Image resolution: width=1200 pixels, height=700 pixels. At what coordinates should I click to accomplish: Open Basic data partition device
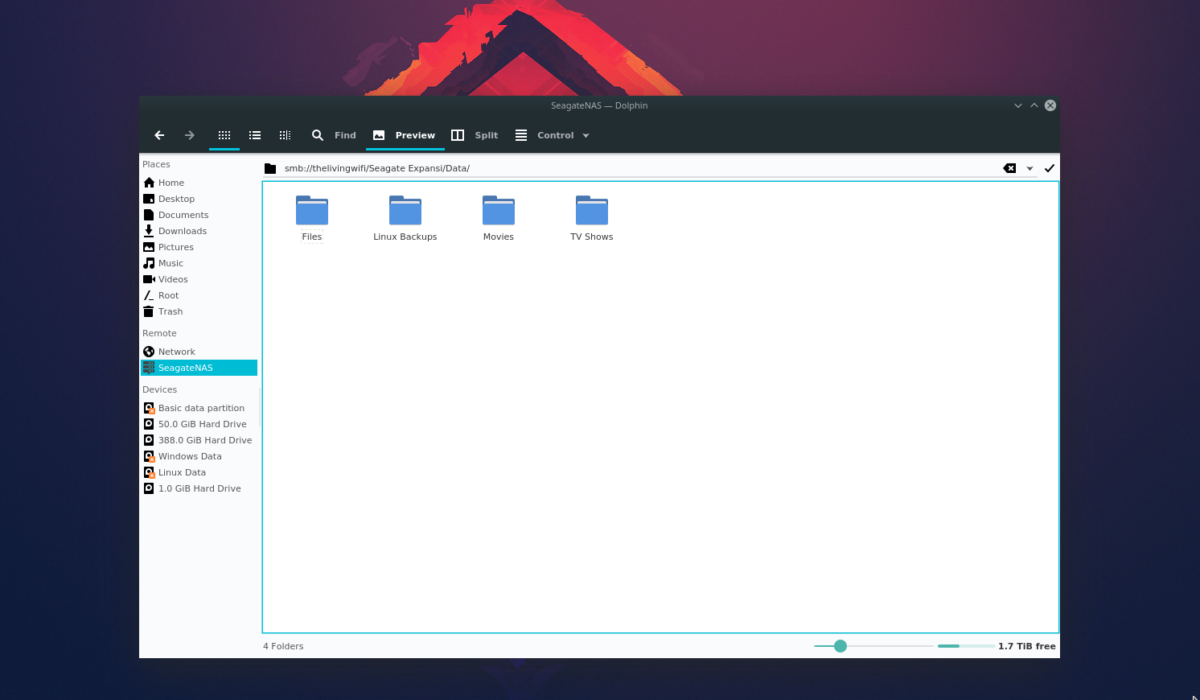pyautogui.click(x=199, y=408)
